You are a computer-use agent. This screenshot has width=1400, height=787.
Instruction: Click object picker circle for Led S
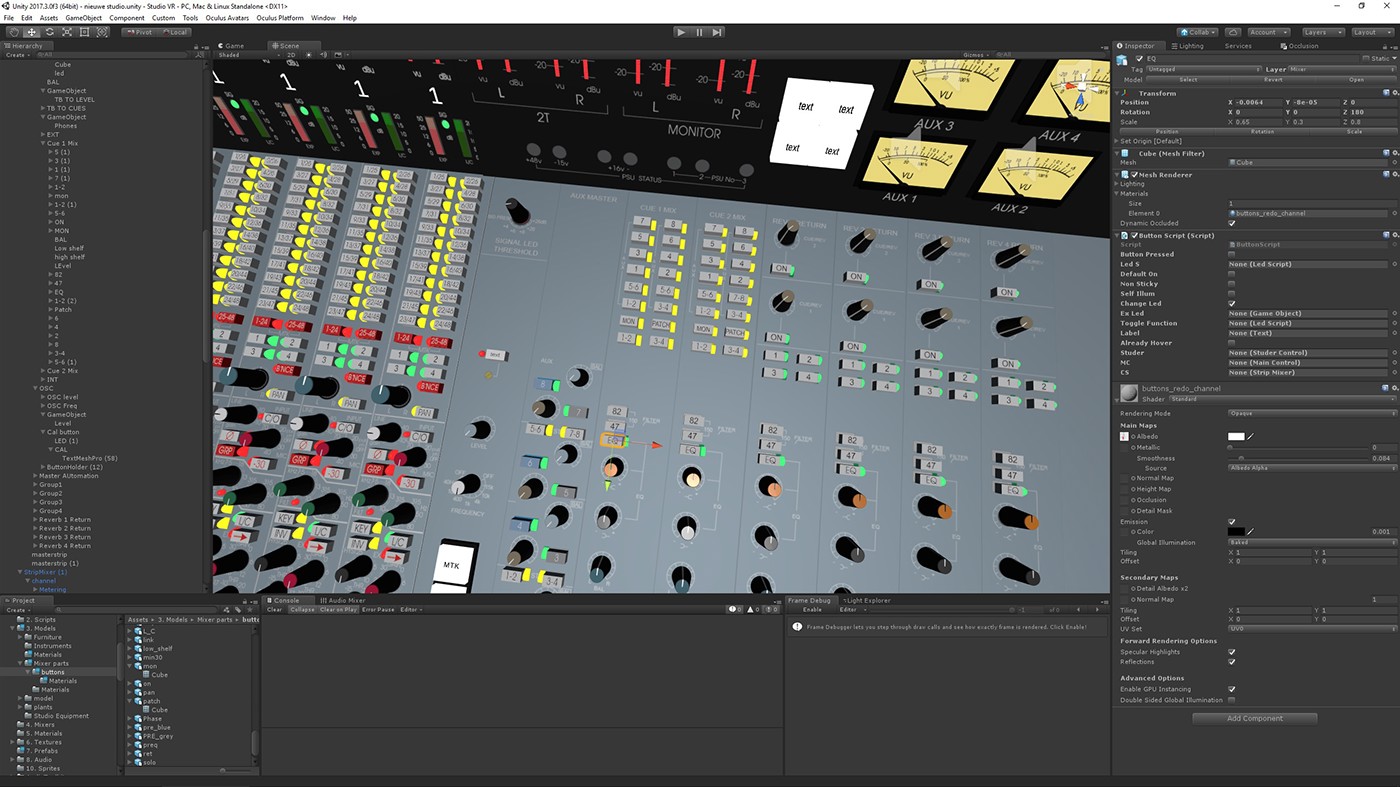coord(1394,264)
